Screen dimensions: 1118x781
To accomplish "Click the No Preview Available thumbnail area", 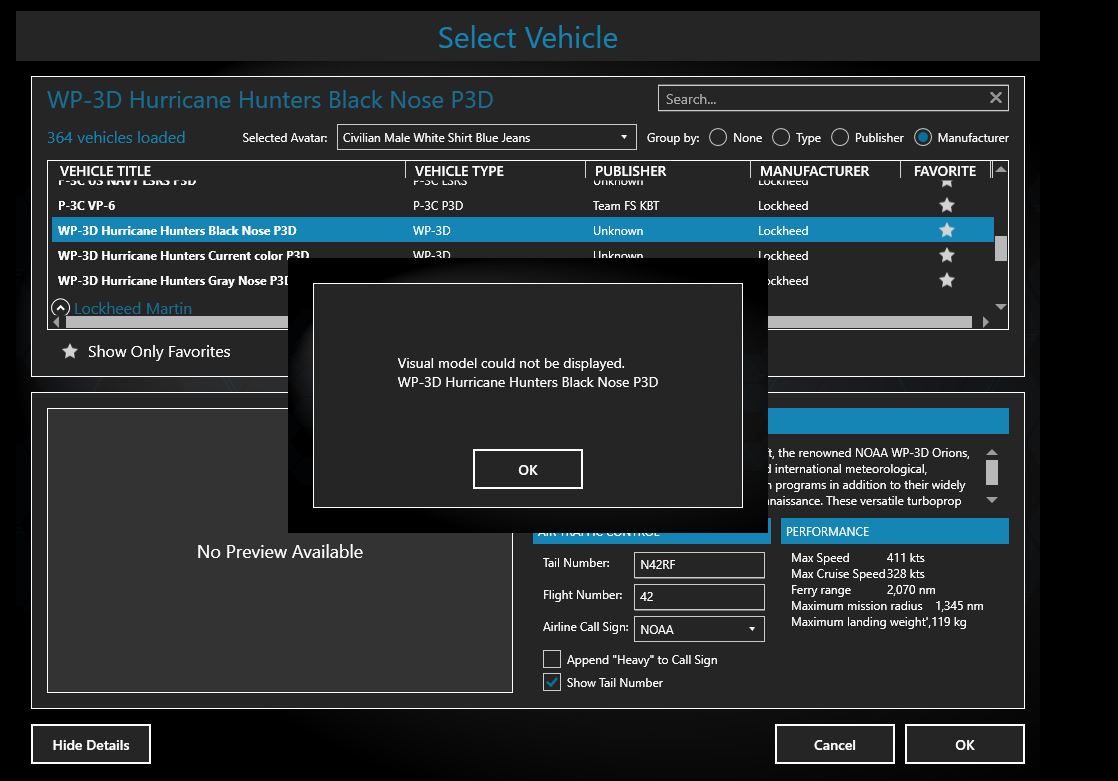I will point(280,551).
